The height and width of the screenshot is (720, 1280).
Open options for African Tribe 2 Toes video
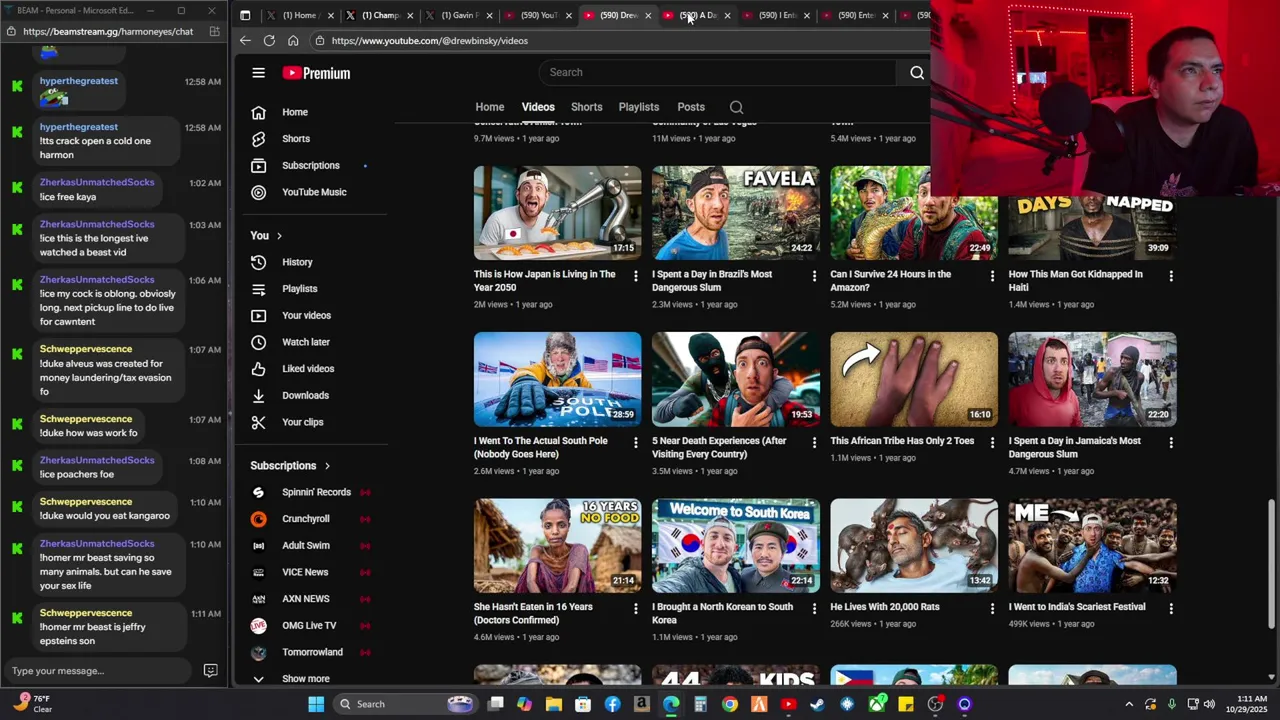point(992,442)
